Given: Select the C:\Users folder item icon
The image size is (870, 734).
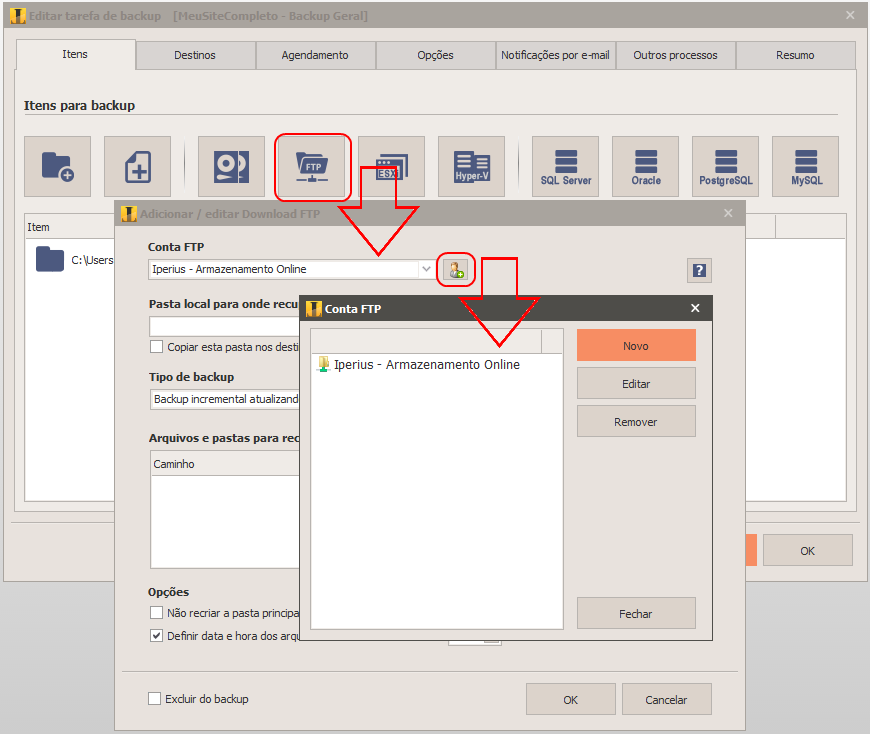Looking at the screenshot, I should click(x=50, y=259).
